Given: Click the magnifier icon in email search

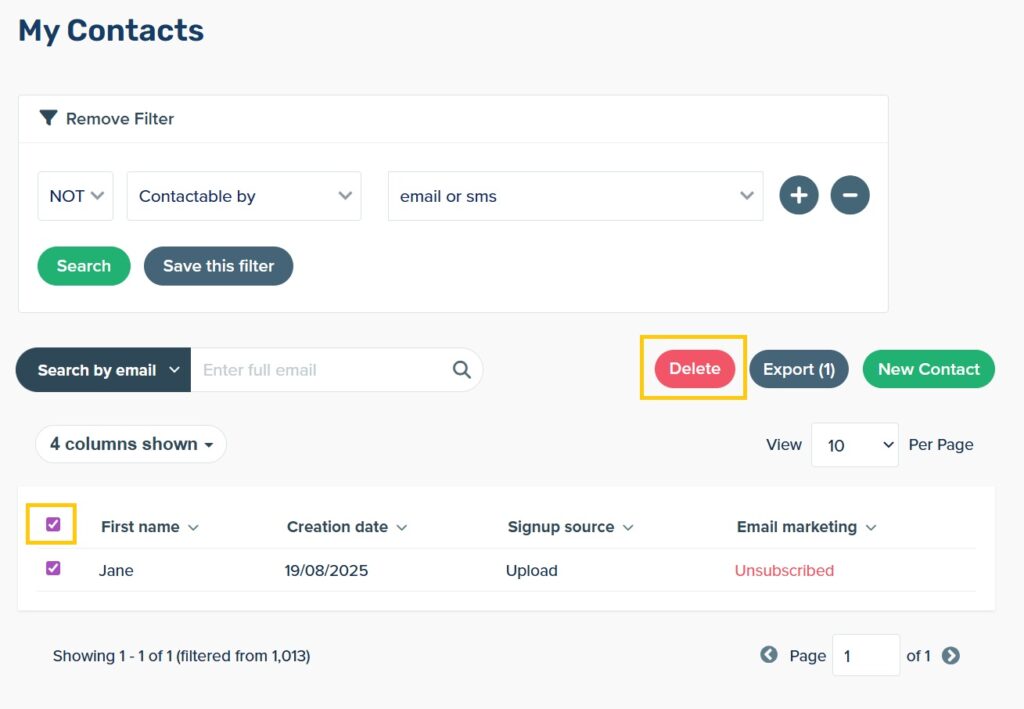Looking at the screenshot, I should (461, 370).
